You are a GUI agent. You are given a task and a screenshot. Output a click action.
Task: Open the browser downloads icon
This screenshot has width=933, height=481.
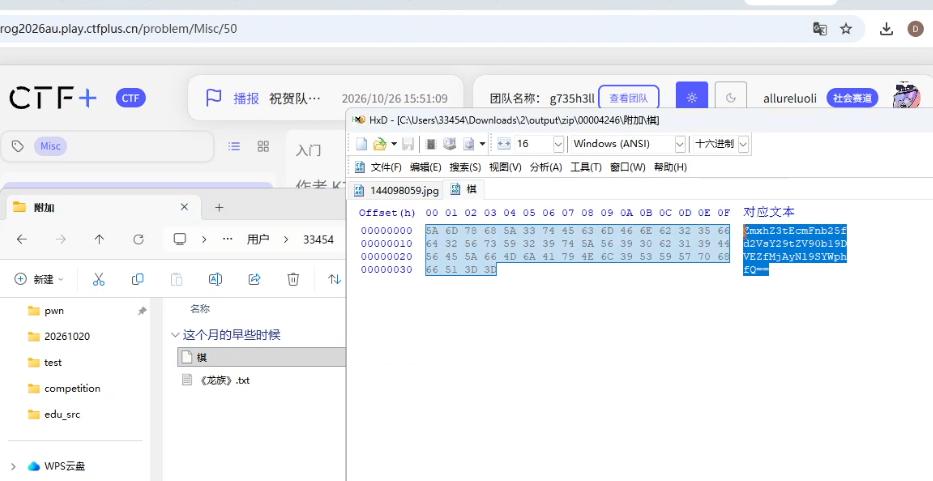click(887, 29)
